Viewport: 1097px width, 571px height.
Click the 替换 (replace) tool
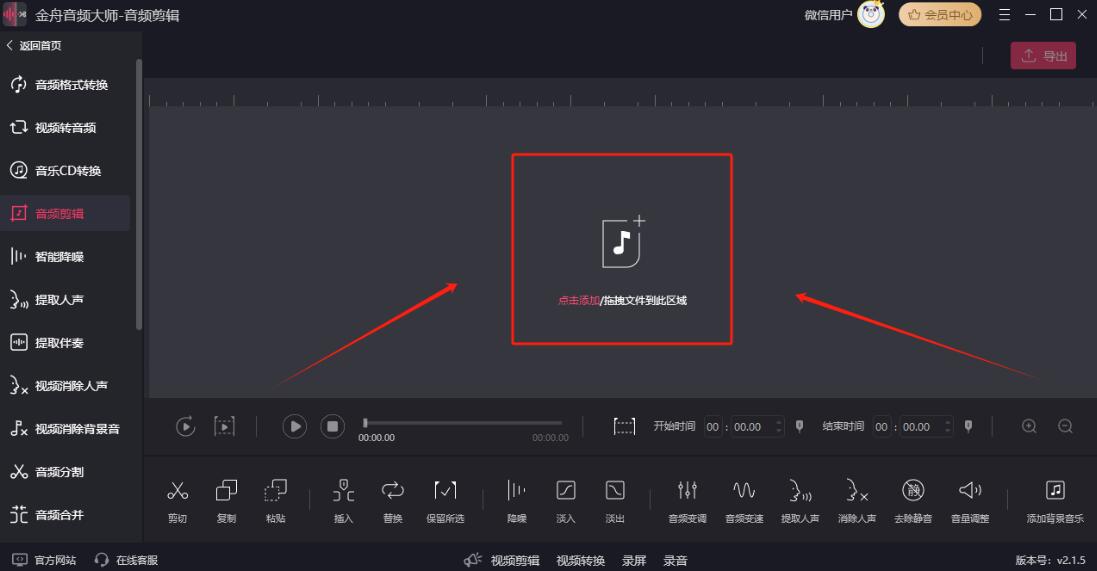[x=392, y=500]
